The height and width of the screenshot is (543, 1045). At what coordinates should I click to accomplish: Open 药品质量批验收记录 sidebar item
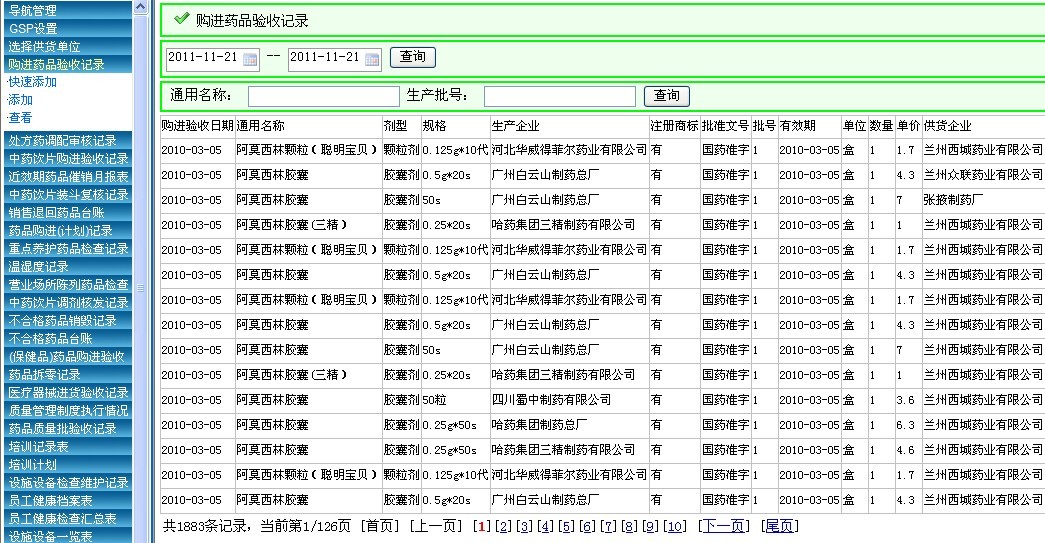66,428
